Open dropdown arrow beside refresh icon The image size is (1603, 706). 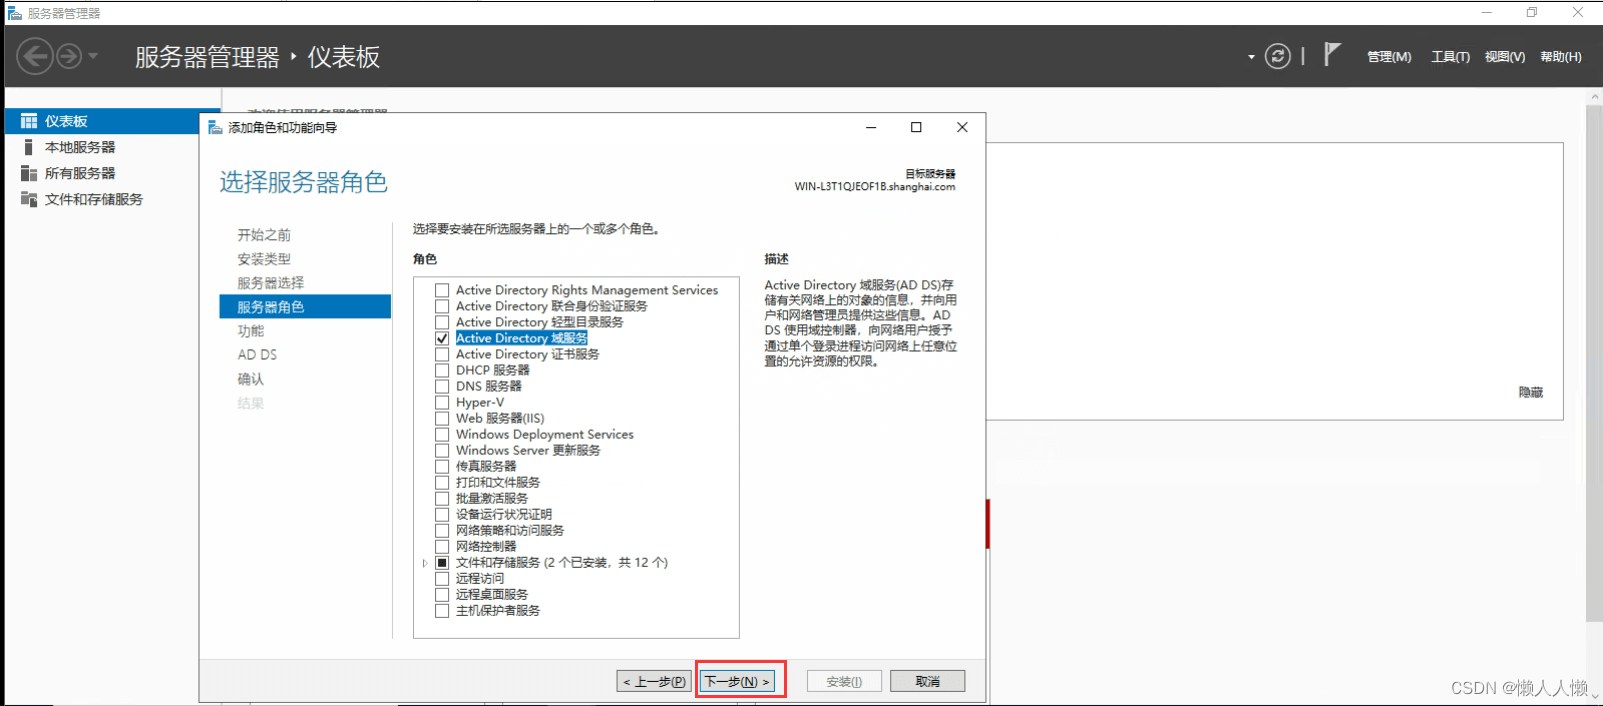click(x=1251, y=57)
